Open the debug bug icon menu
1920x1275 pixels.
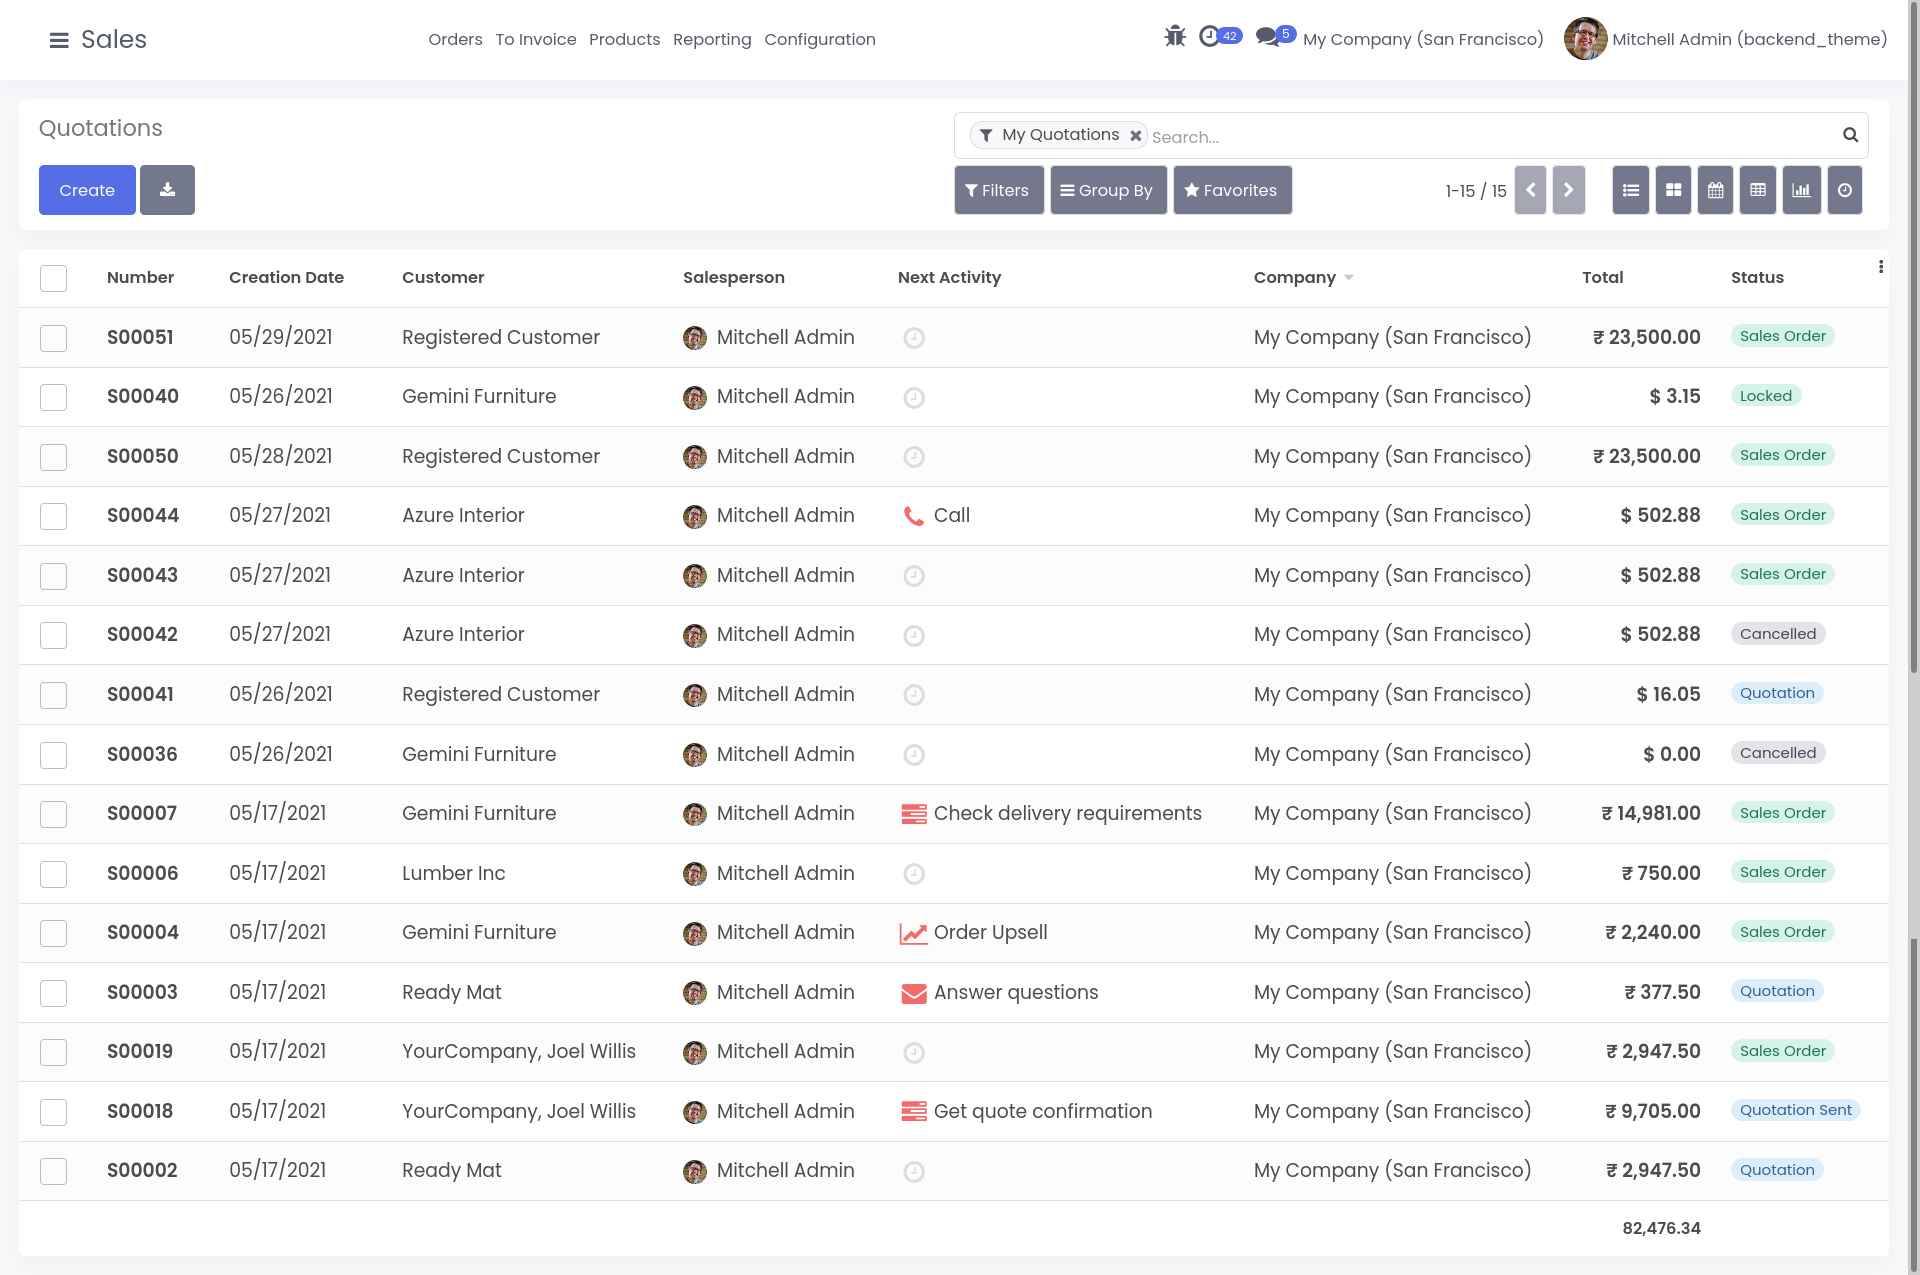pos(1175,37)
